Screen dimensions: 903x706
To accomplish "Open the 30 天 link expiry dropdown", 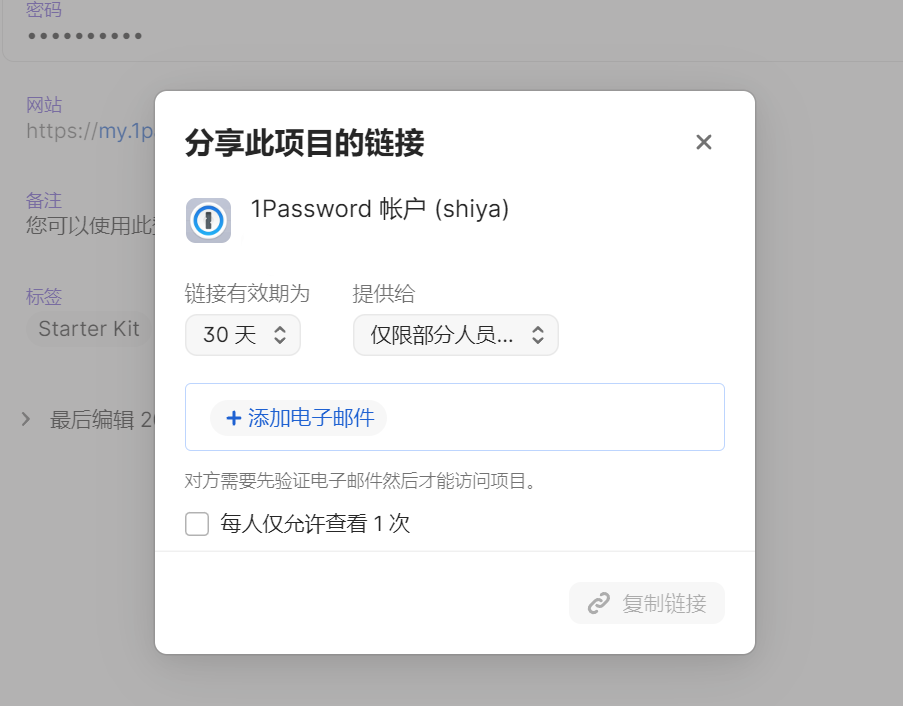I will [x=243, y=335].
